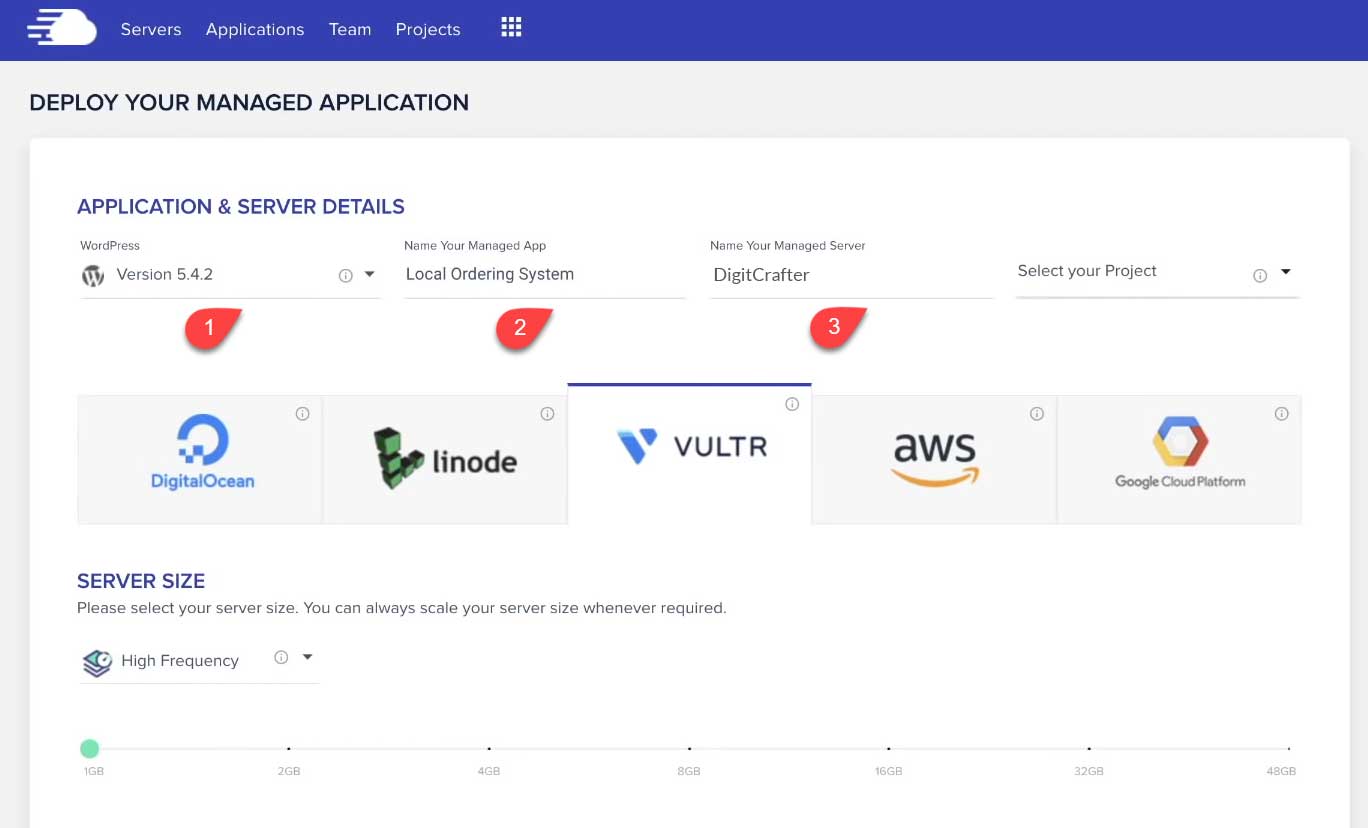Viewport: 1368px width, 828px height.
Task: Click the info icon on AWS card
Action: 1037,414
